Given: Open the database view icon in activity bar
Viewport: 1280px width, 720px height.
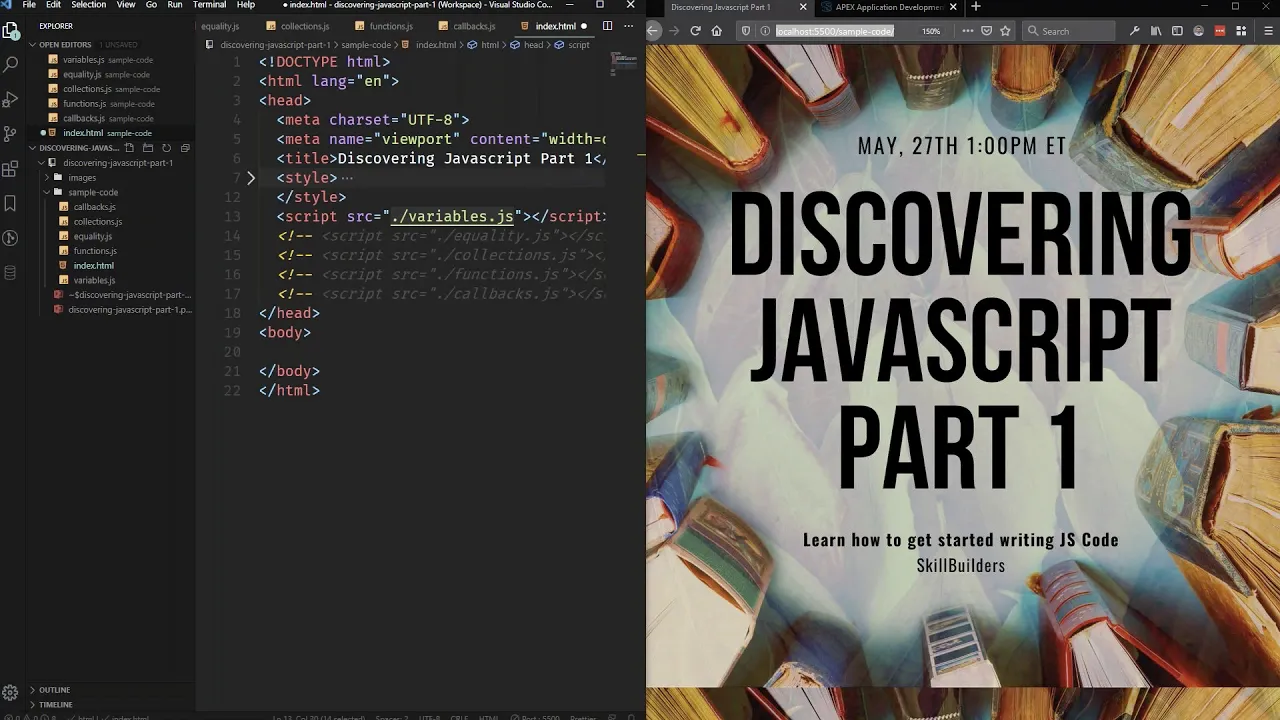Looking at the screenshot, I should tap(10, 273).
